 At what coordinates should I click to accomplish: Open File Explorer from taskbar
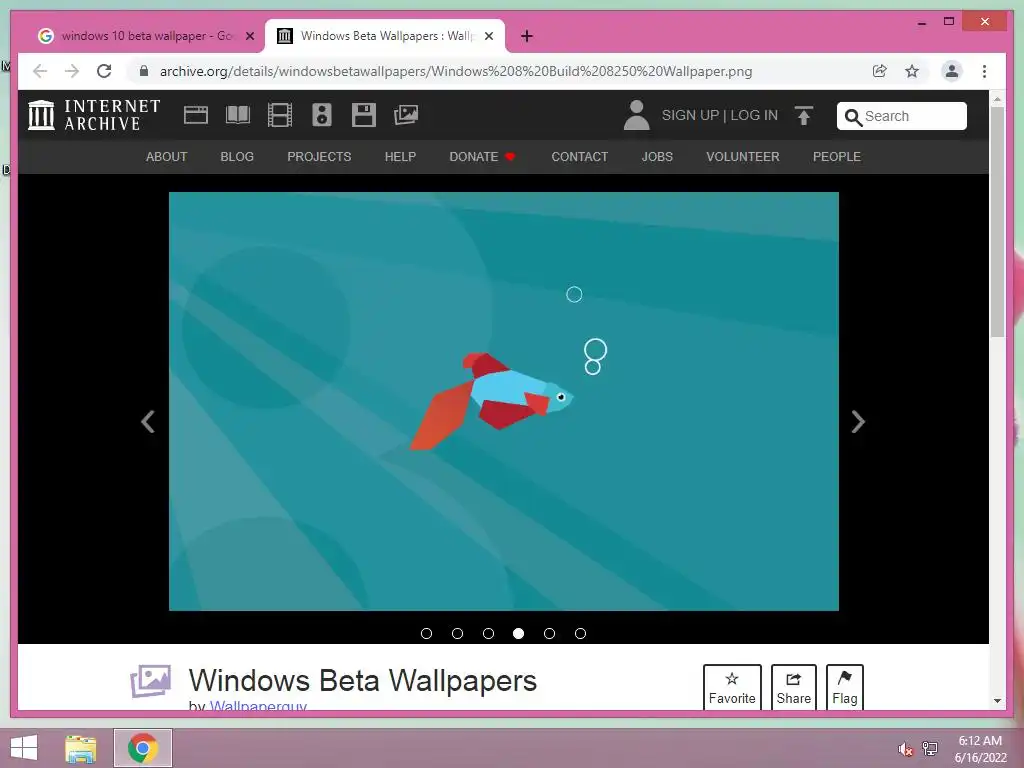coord(81,748)
